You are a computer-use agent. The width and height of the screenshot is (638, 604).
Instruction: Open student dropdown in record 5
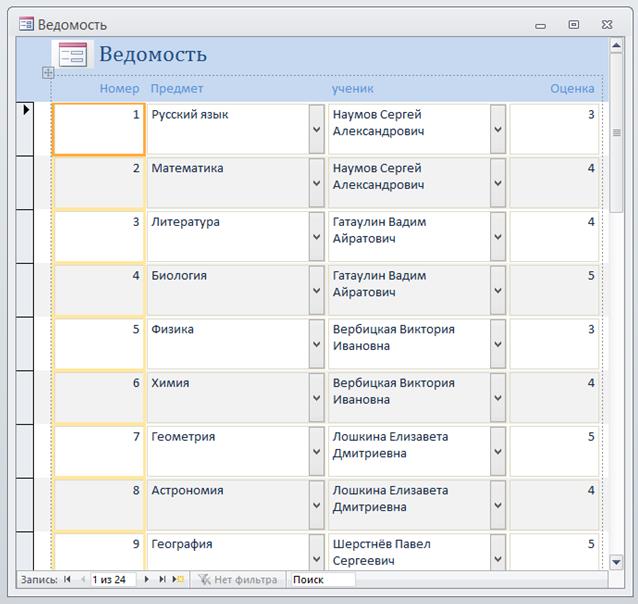pos(498,344)
